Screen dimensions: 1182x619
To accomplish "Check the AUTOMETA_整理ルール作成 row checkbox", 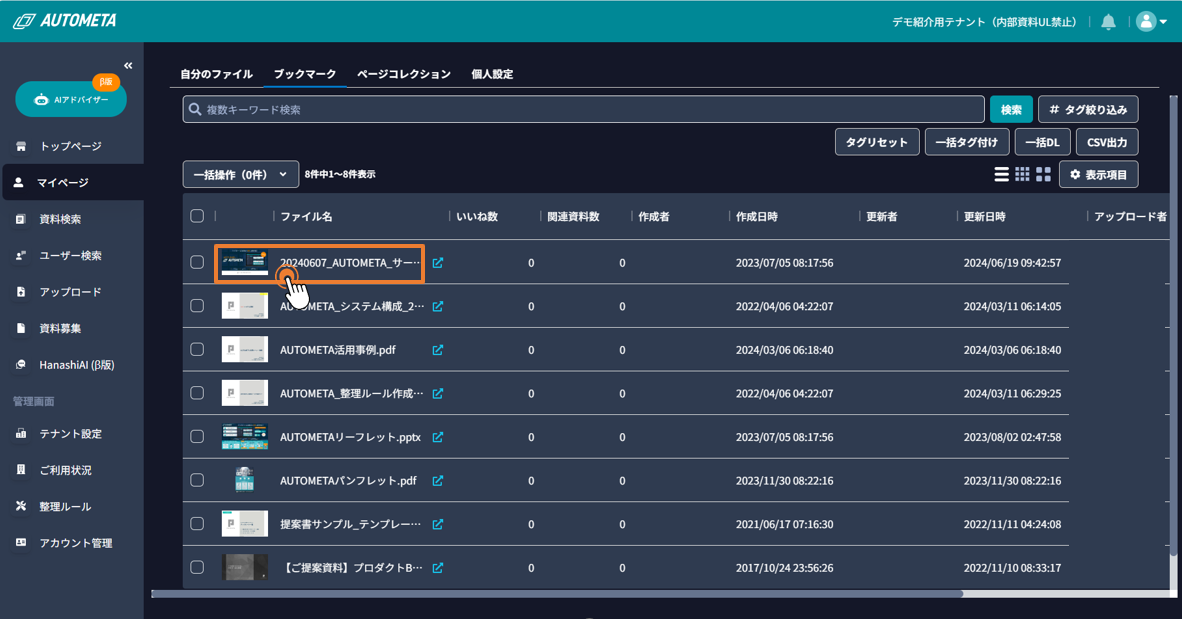I will point(198,394).
